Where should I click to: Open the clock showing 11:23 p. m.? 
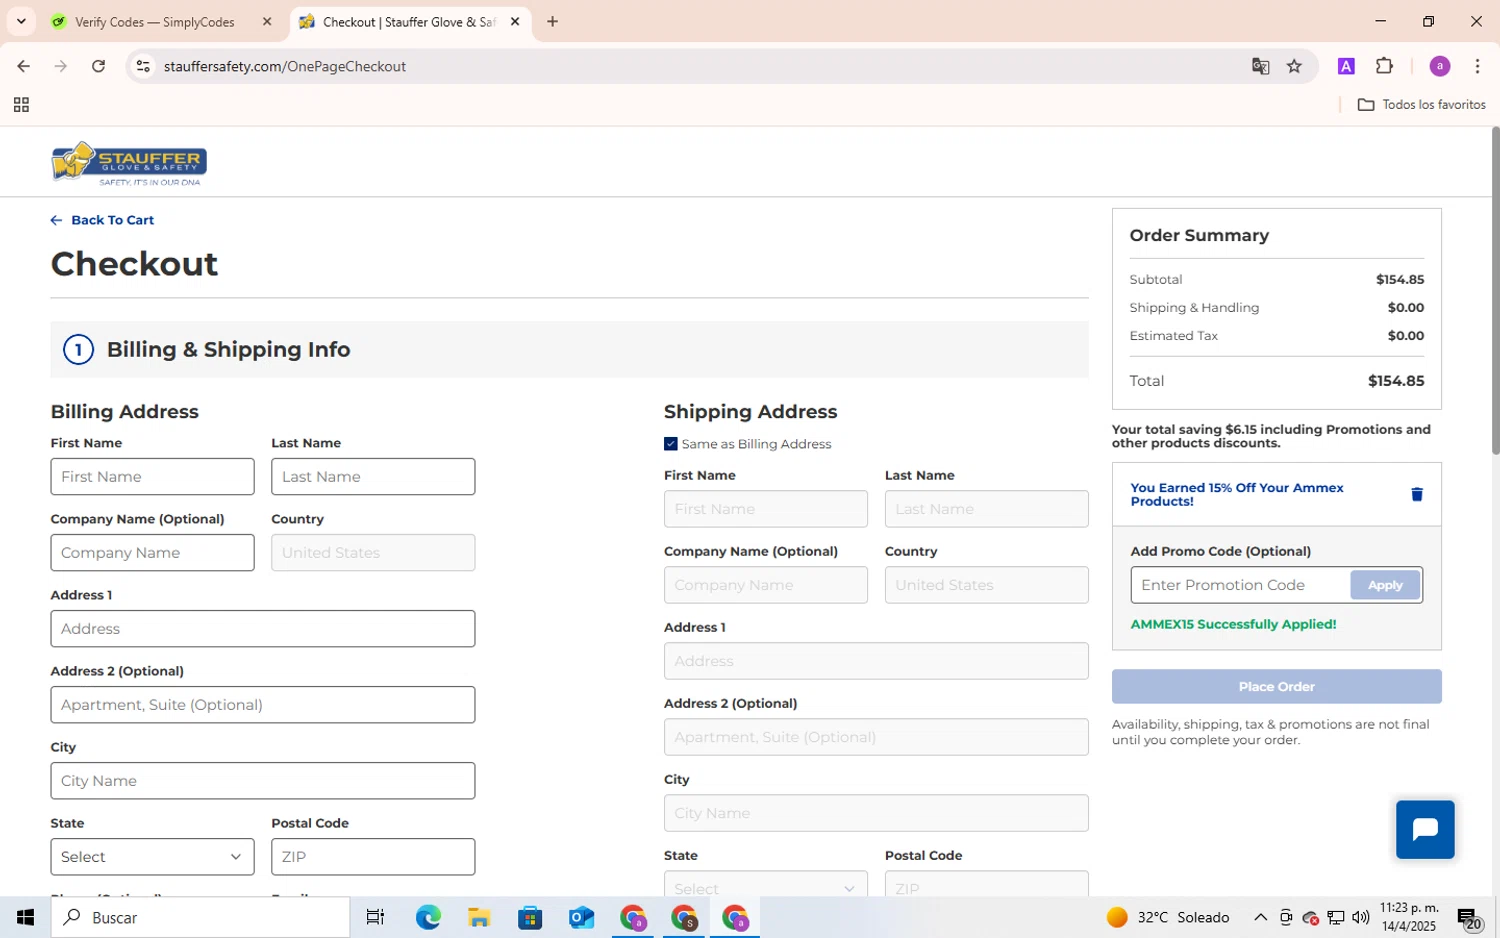point(1407,917)
